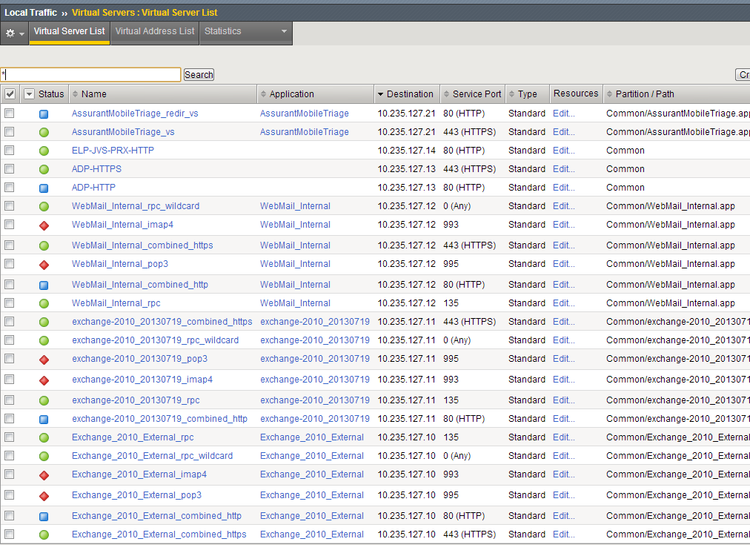This screenshot has height=545, width=750.
Task: Open the Statistics tab dropdown arrow
Action: (x=284, y=32)
